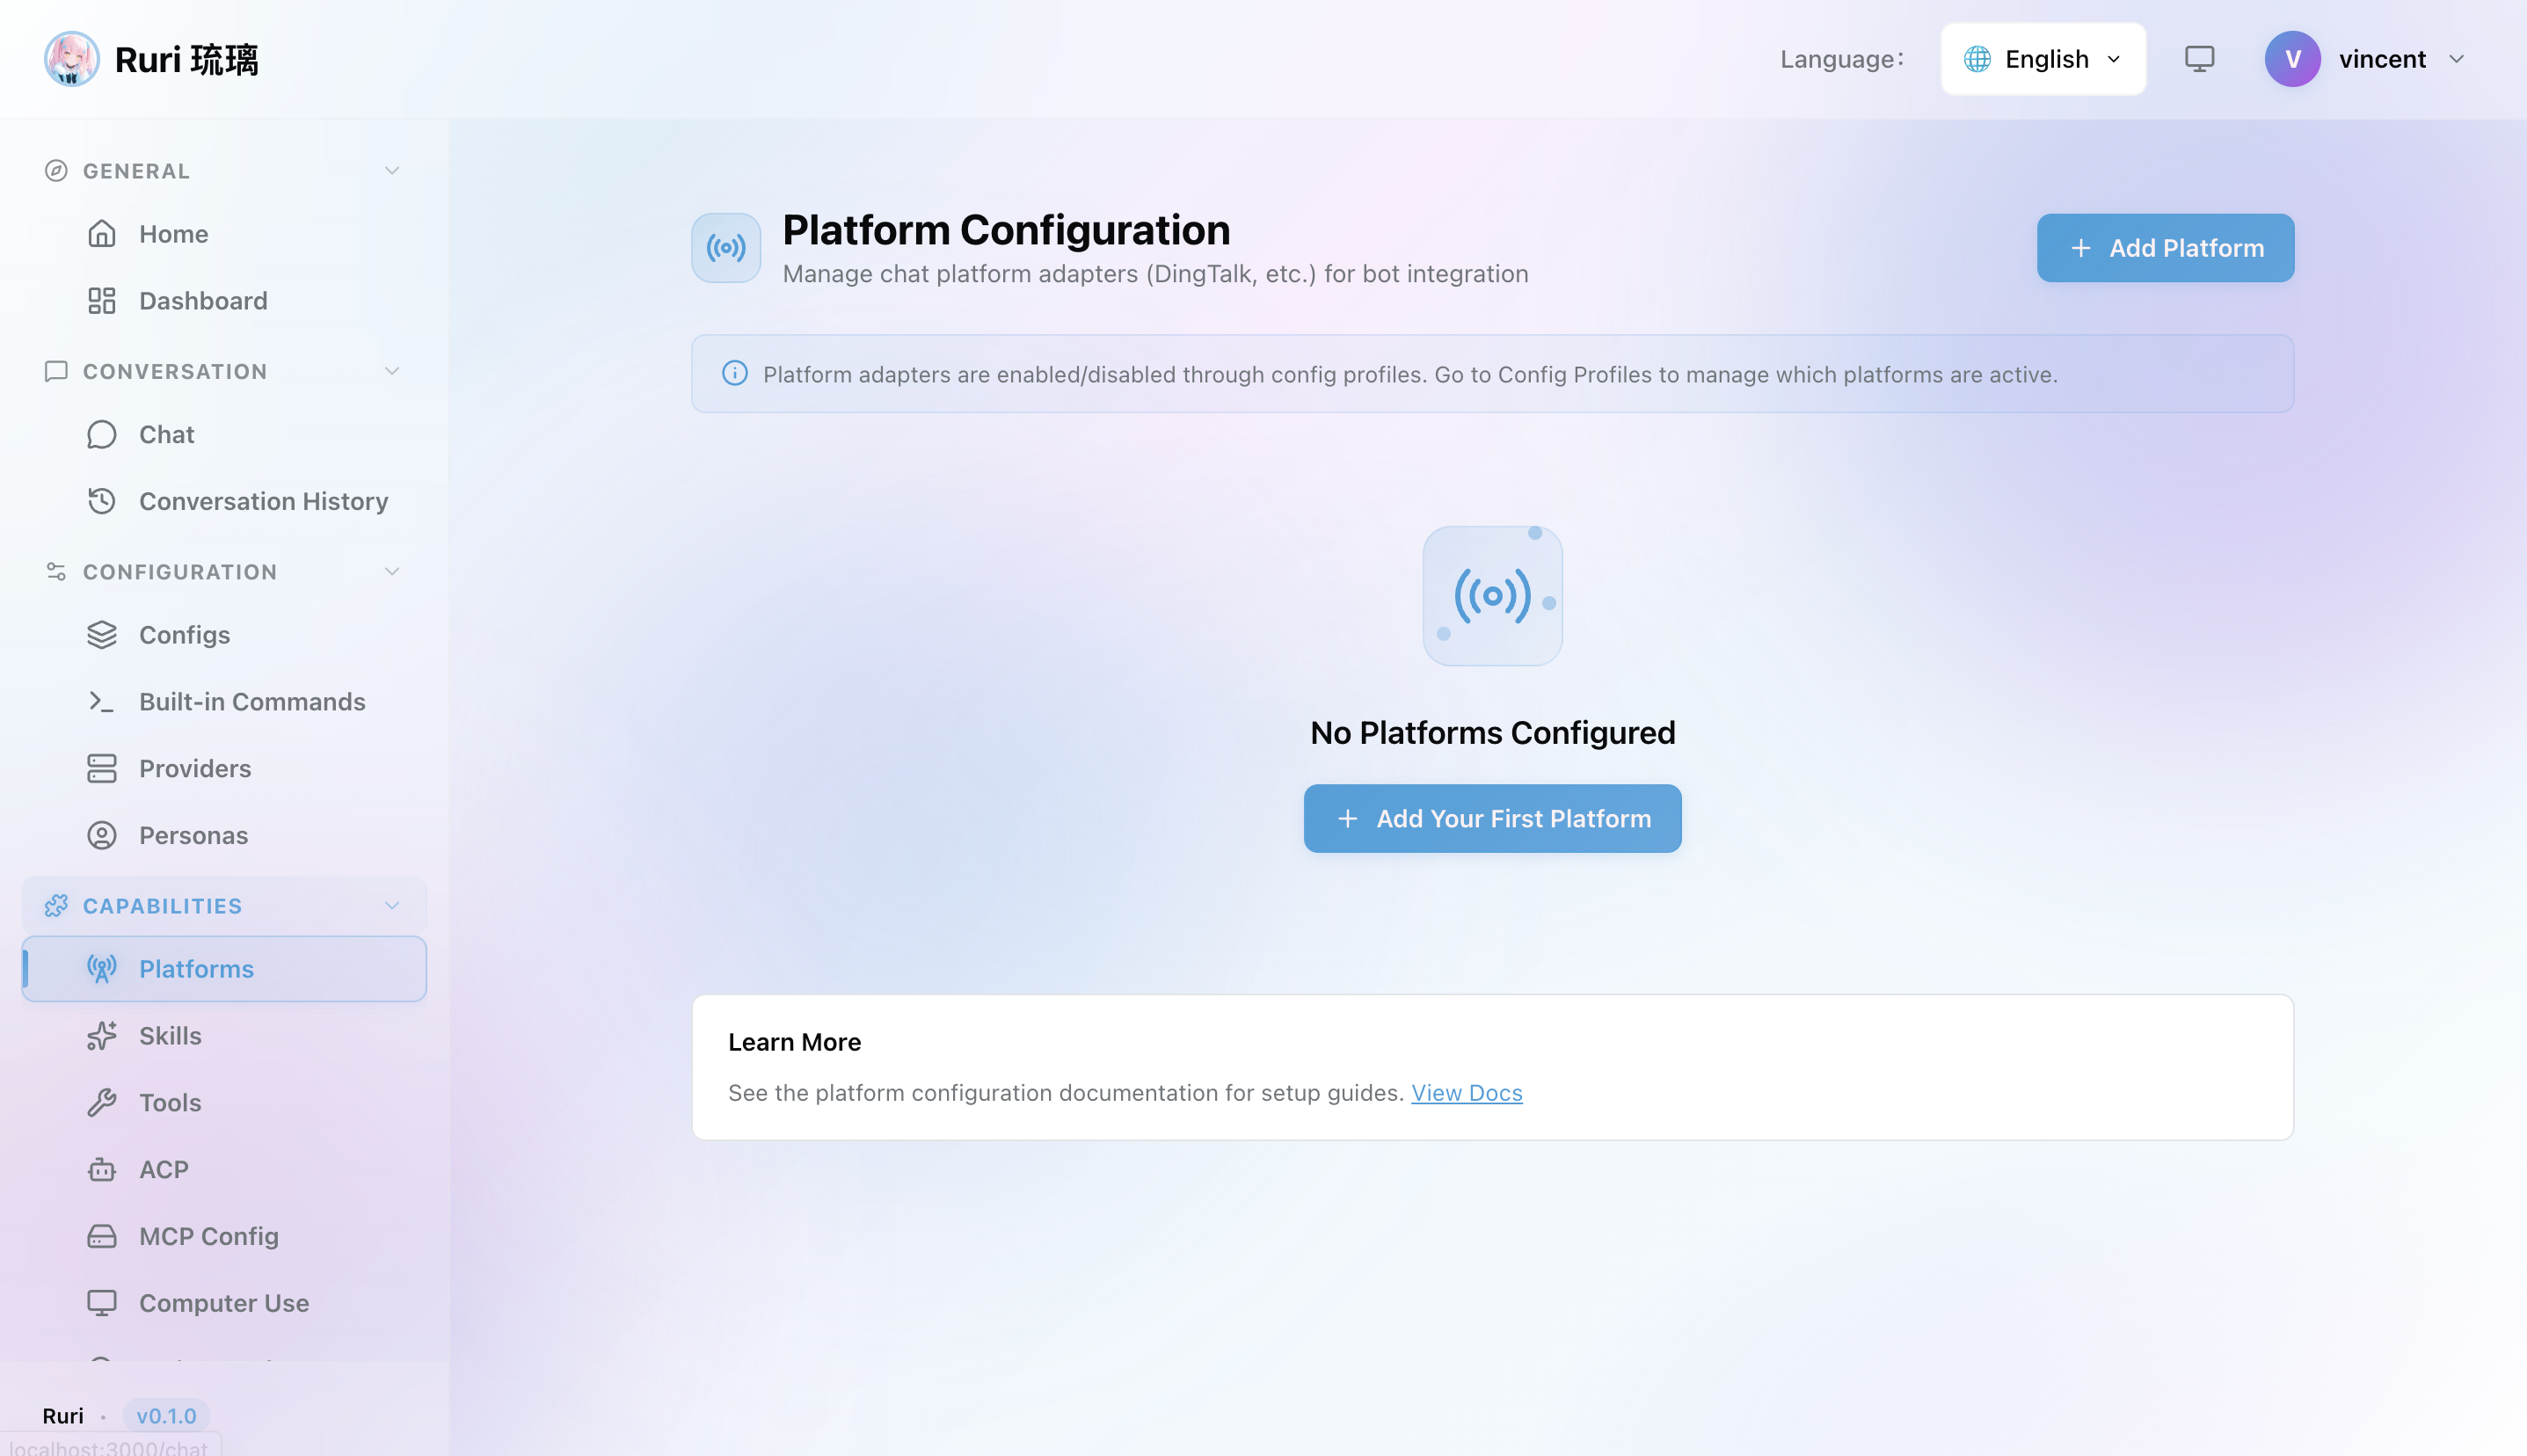Screen dimensions: 2527x1456
Task: Click the vincent username label
Action: tap(2382, 59)
